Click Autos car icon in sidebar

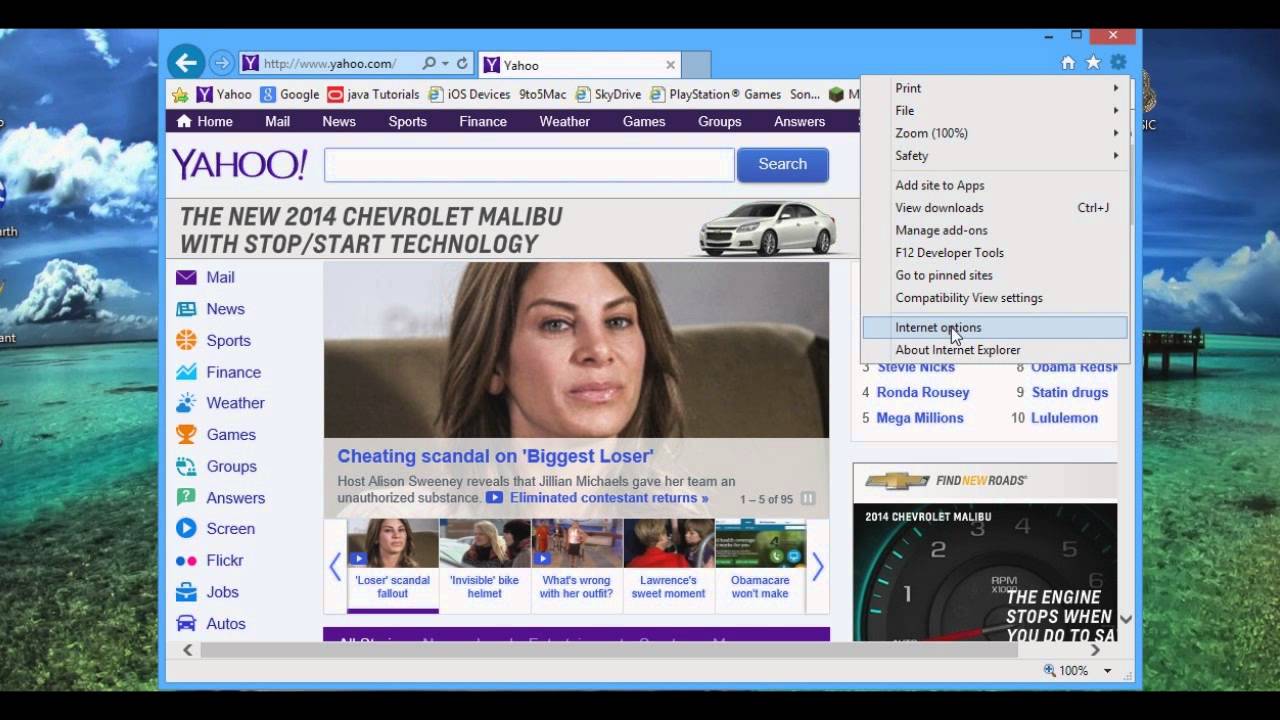click(186, 623)
